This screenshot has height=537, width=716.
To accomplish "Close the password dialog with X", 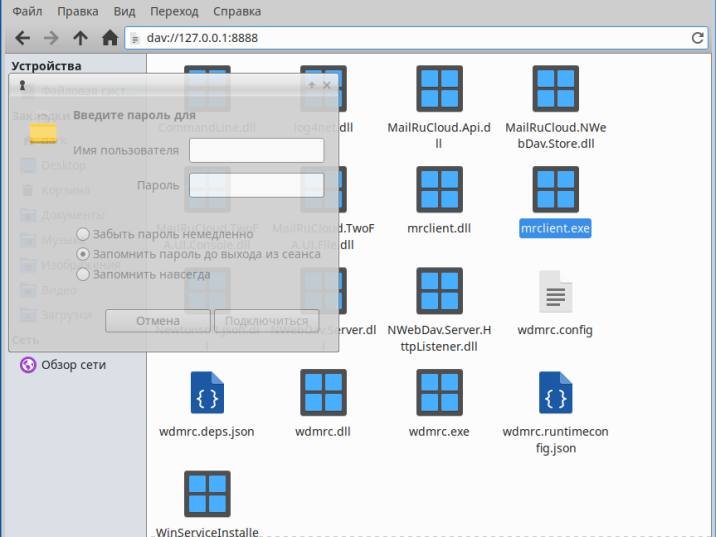I will (327, 85).
